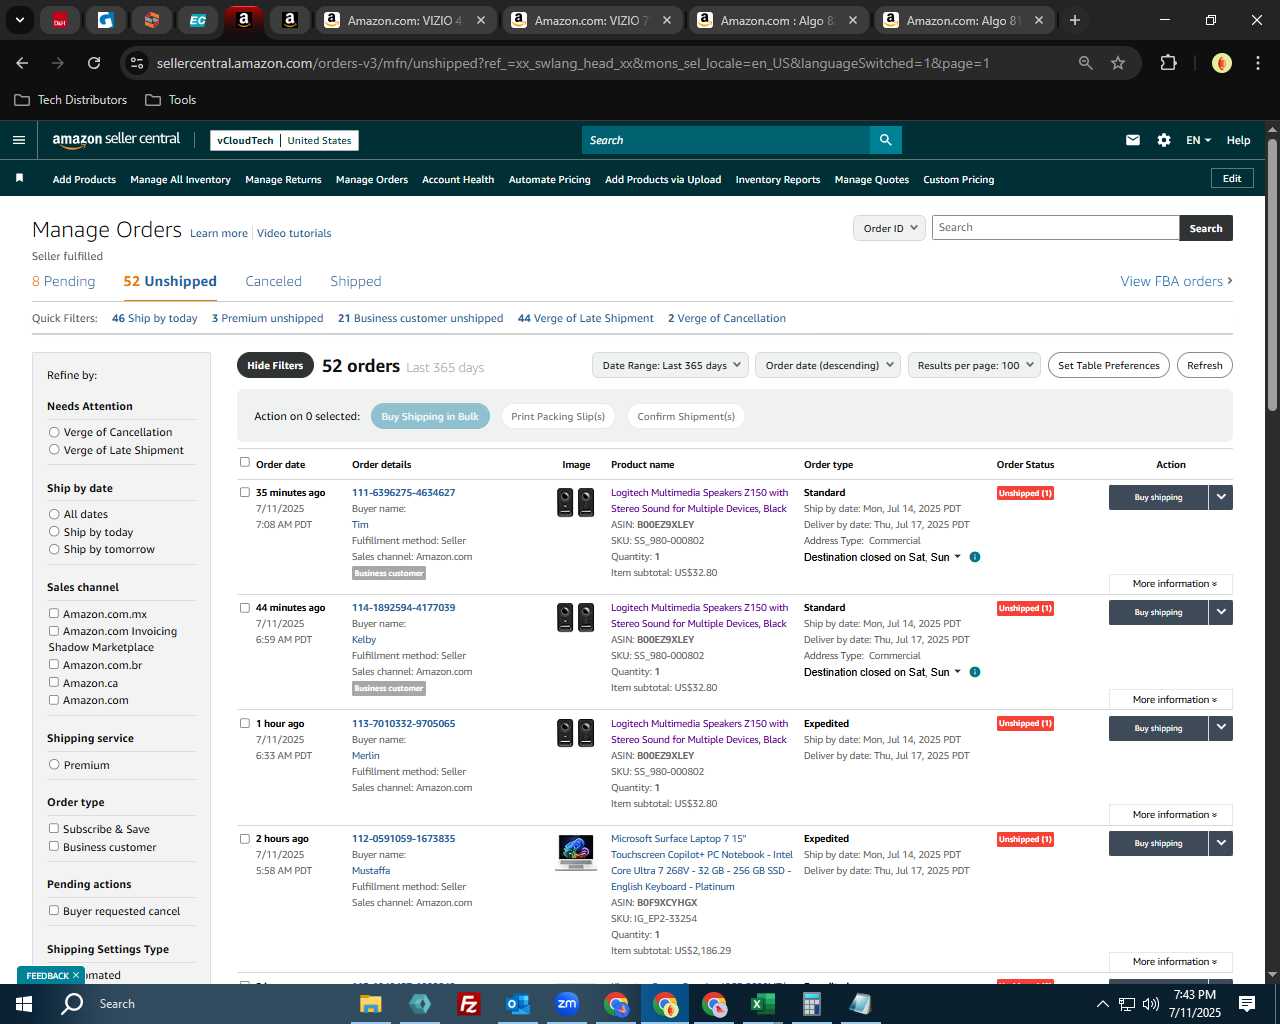
Task: Open Outlook from taskbar
Action: (517, 1004)
